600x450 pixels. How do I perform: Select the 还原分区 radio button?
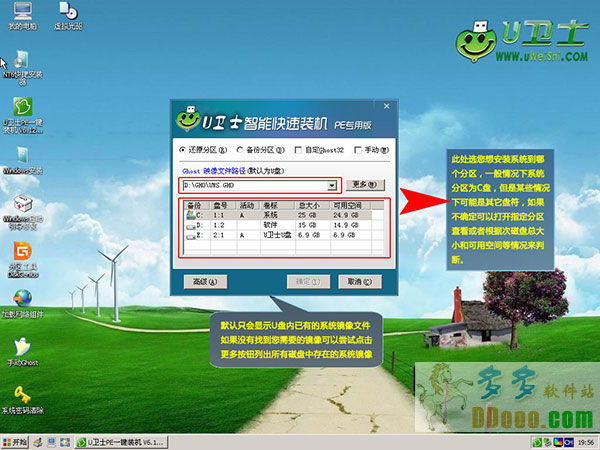(182, 150)
